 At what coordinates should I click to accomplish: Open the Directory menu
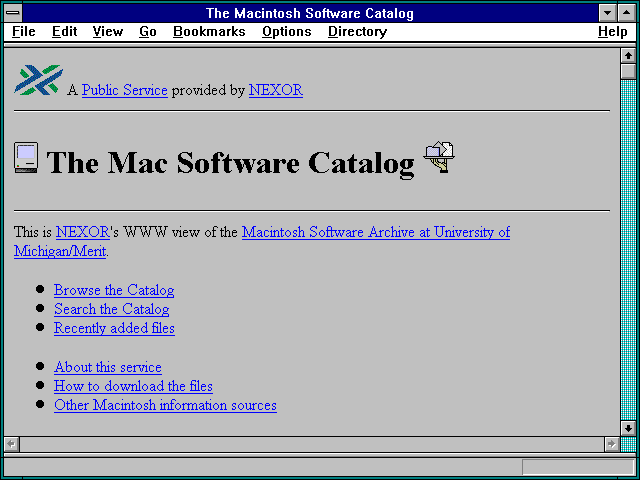click(x=358, y=31)
